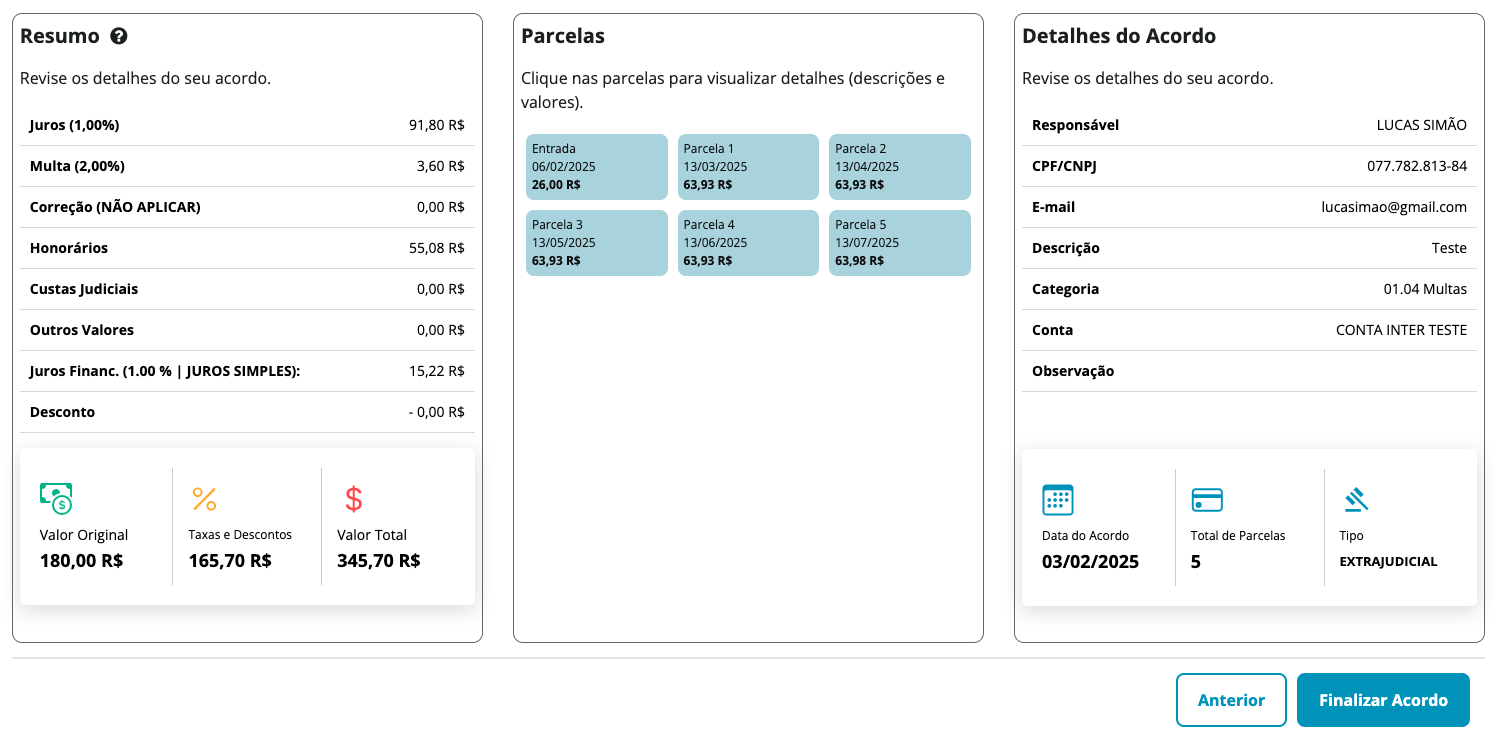View Parcela 3 installment details
1497x737 pixels.
pyautogui.click(x=597, y=243)
